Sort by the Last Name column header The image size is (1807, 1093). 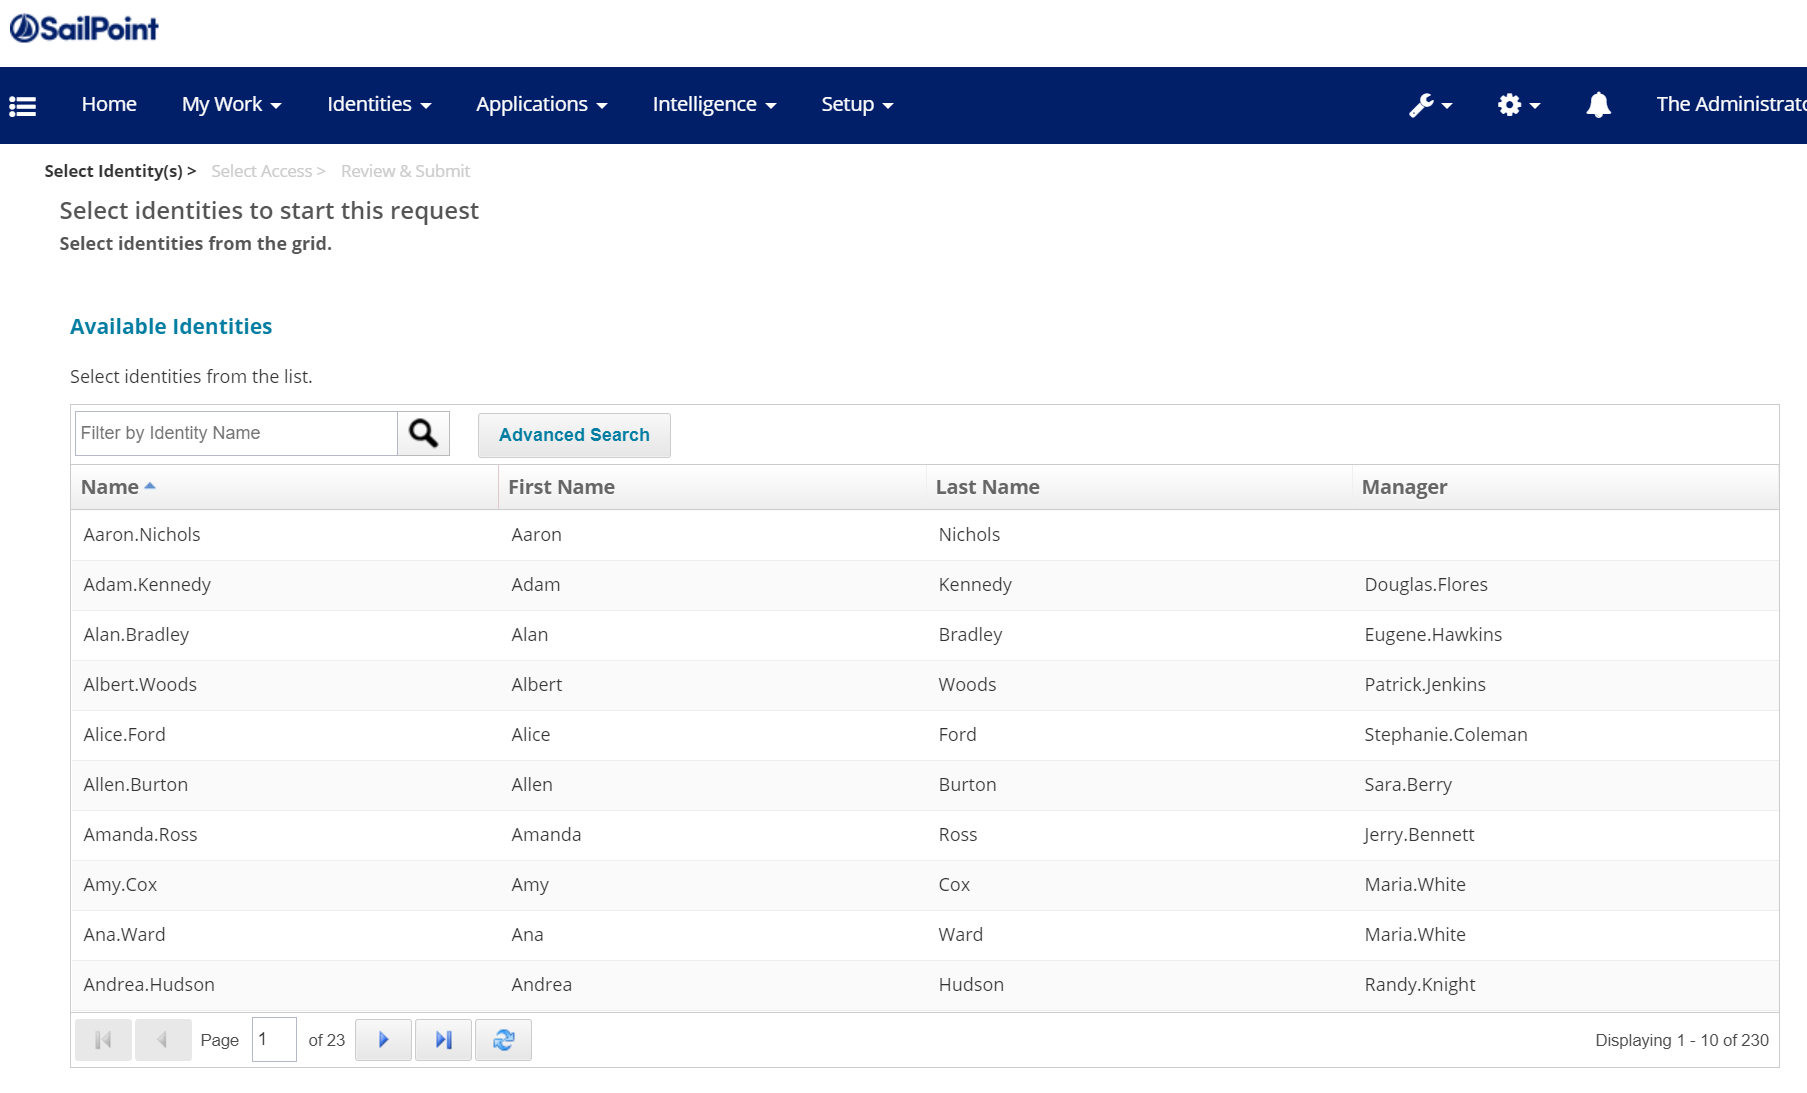point(1139,487)
